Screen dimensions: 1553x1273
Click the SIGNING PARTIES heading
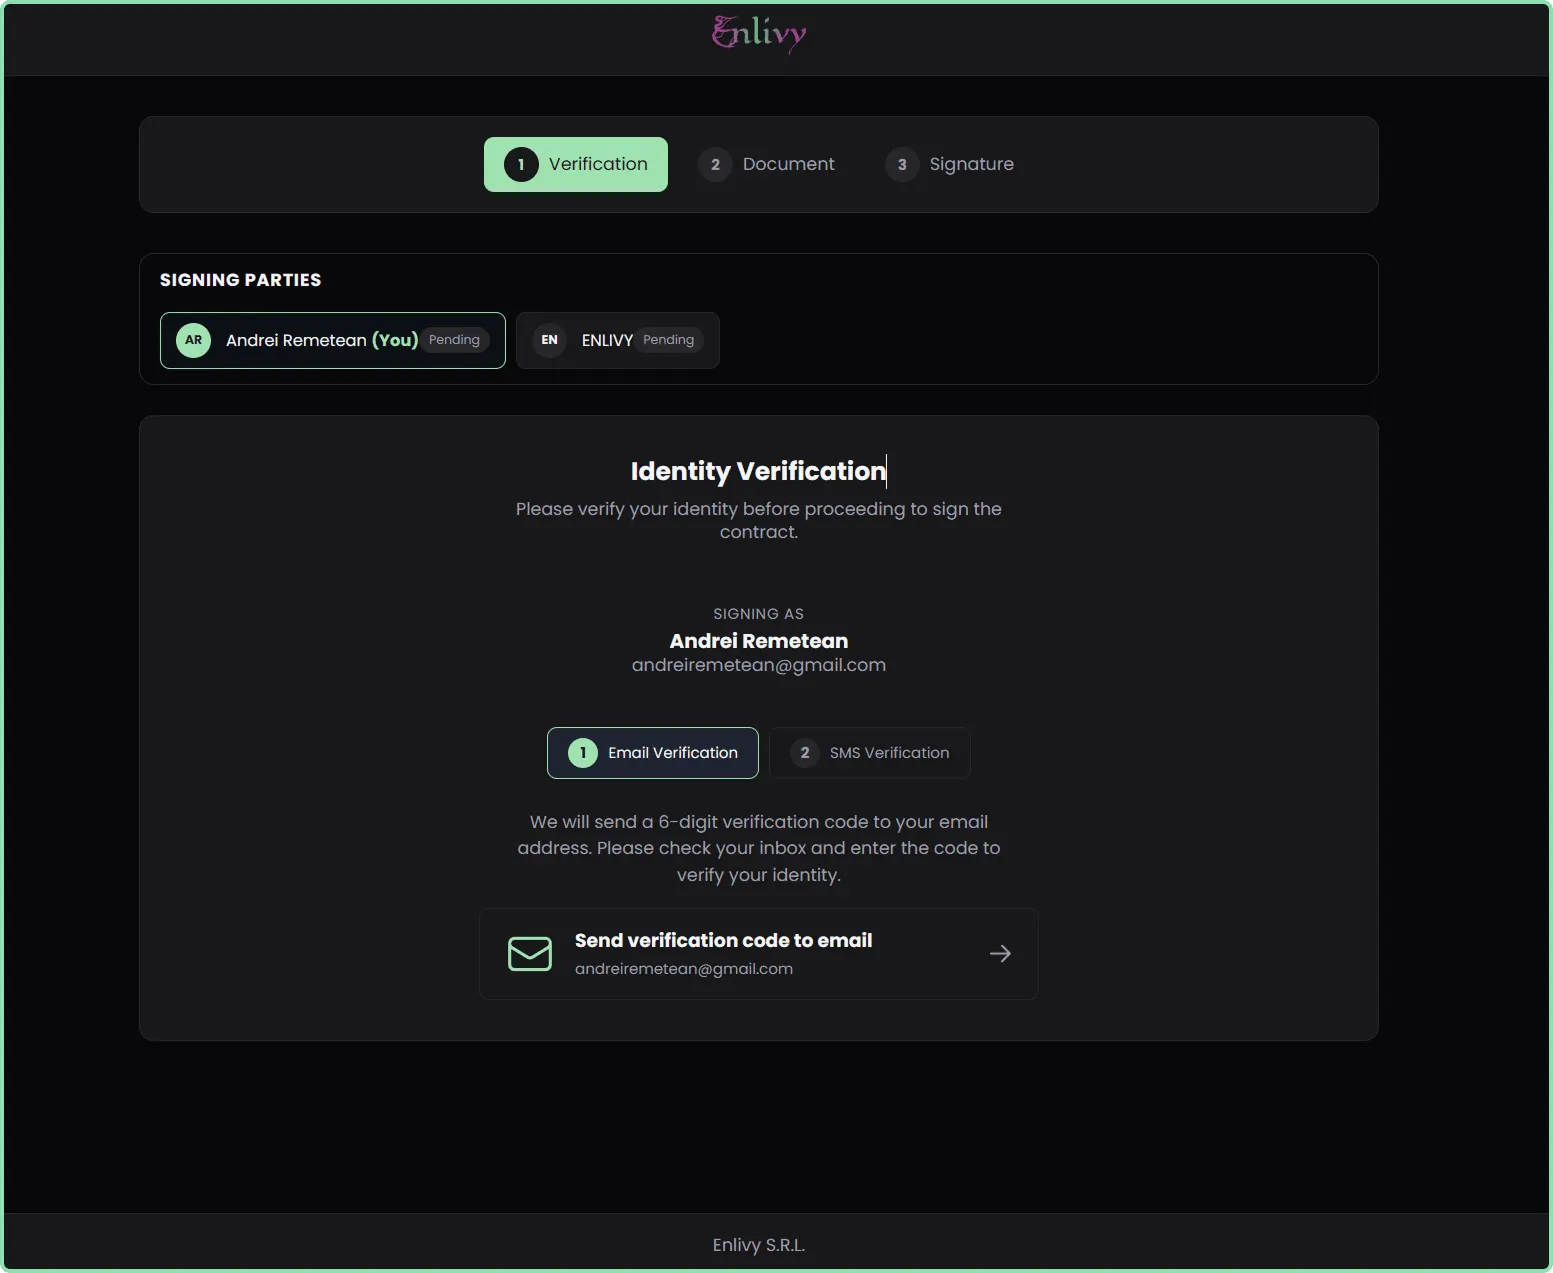point(241,280)
